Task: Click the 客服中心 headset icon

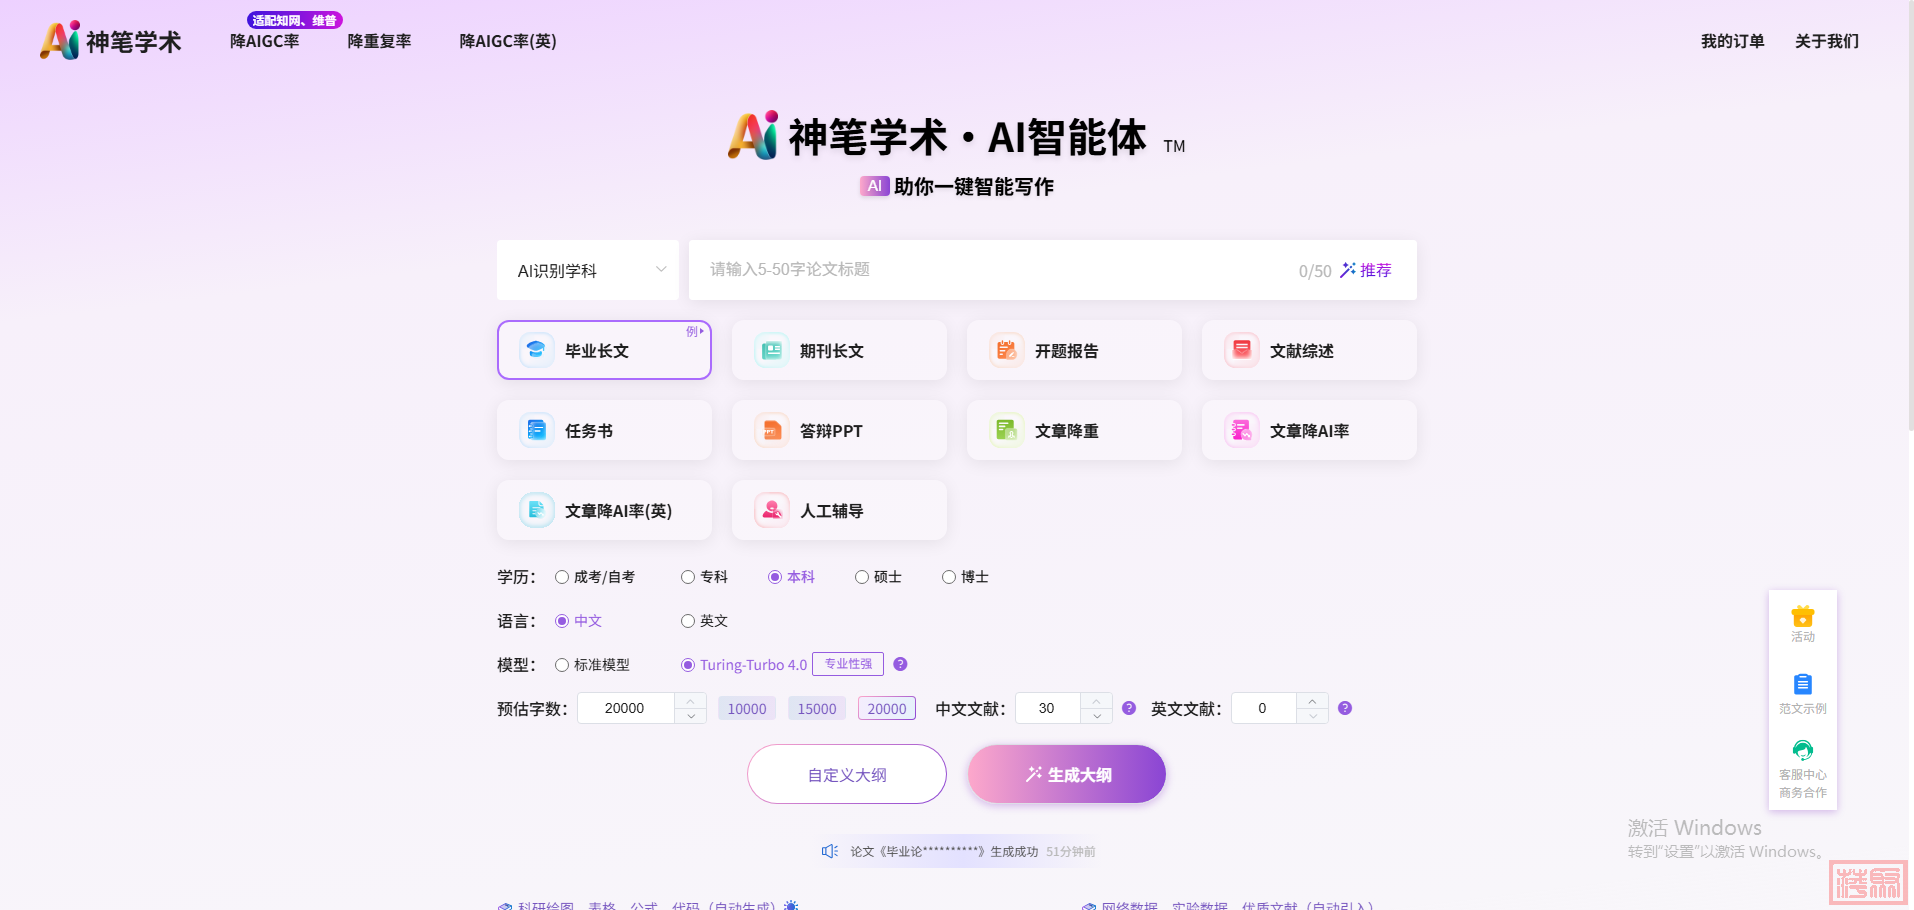Action: click(1802, 750)
